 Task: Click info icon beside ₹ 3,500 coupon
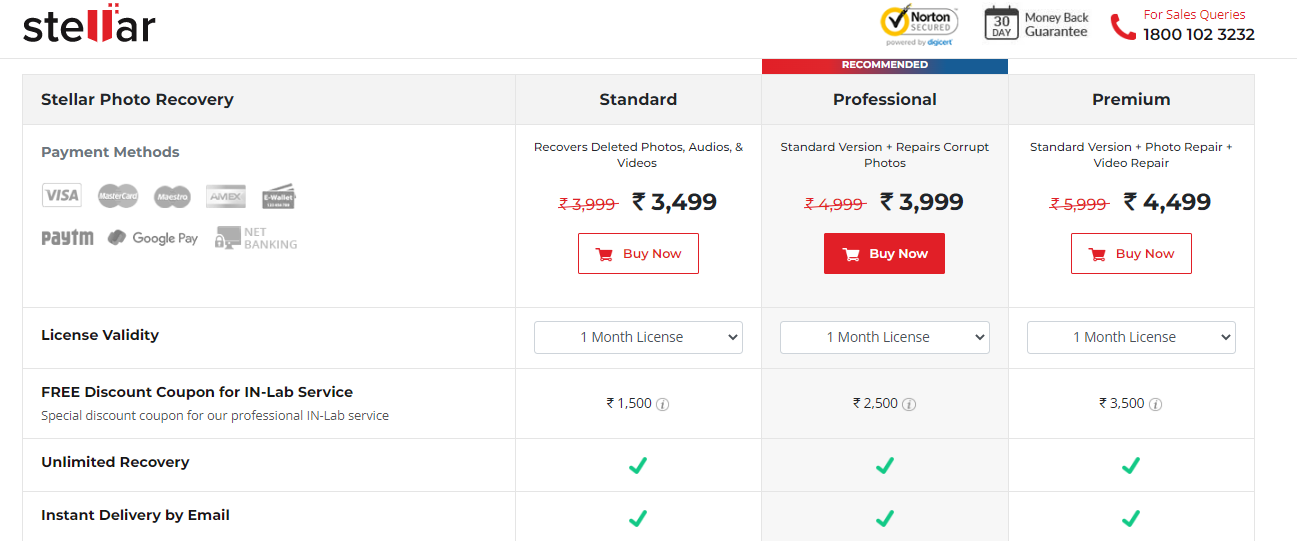coord(1155,404)
